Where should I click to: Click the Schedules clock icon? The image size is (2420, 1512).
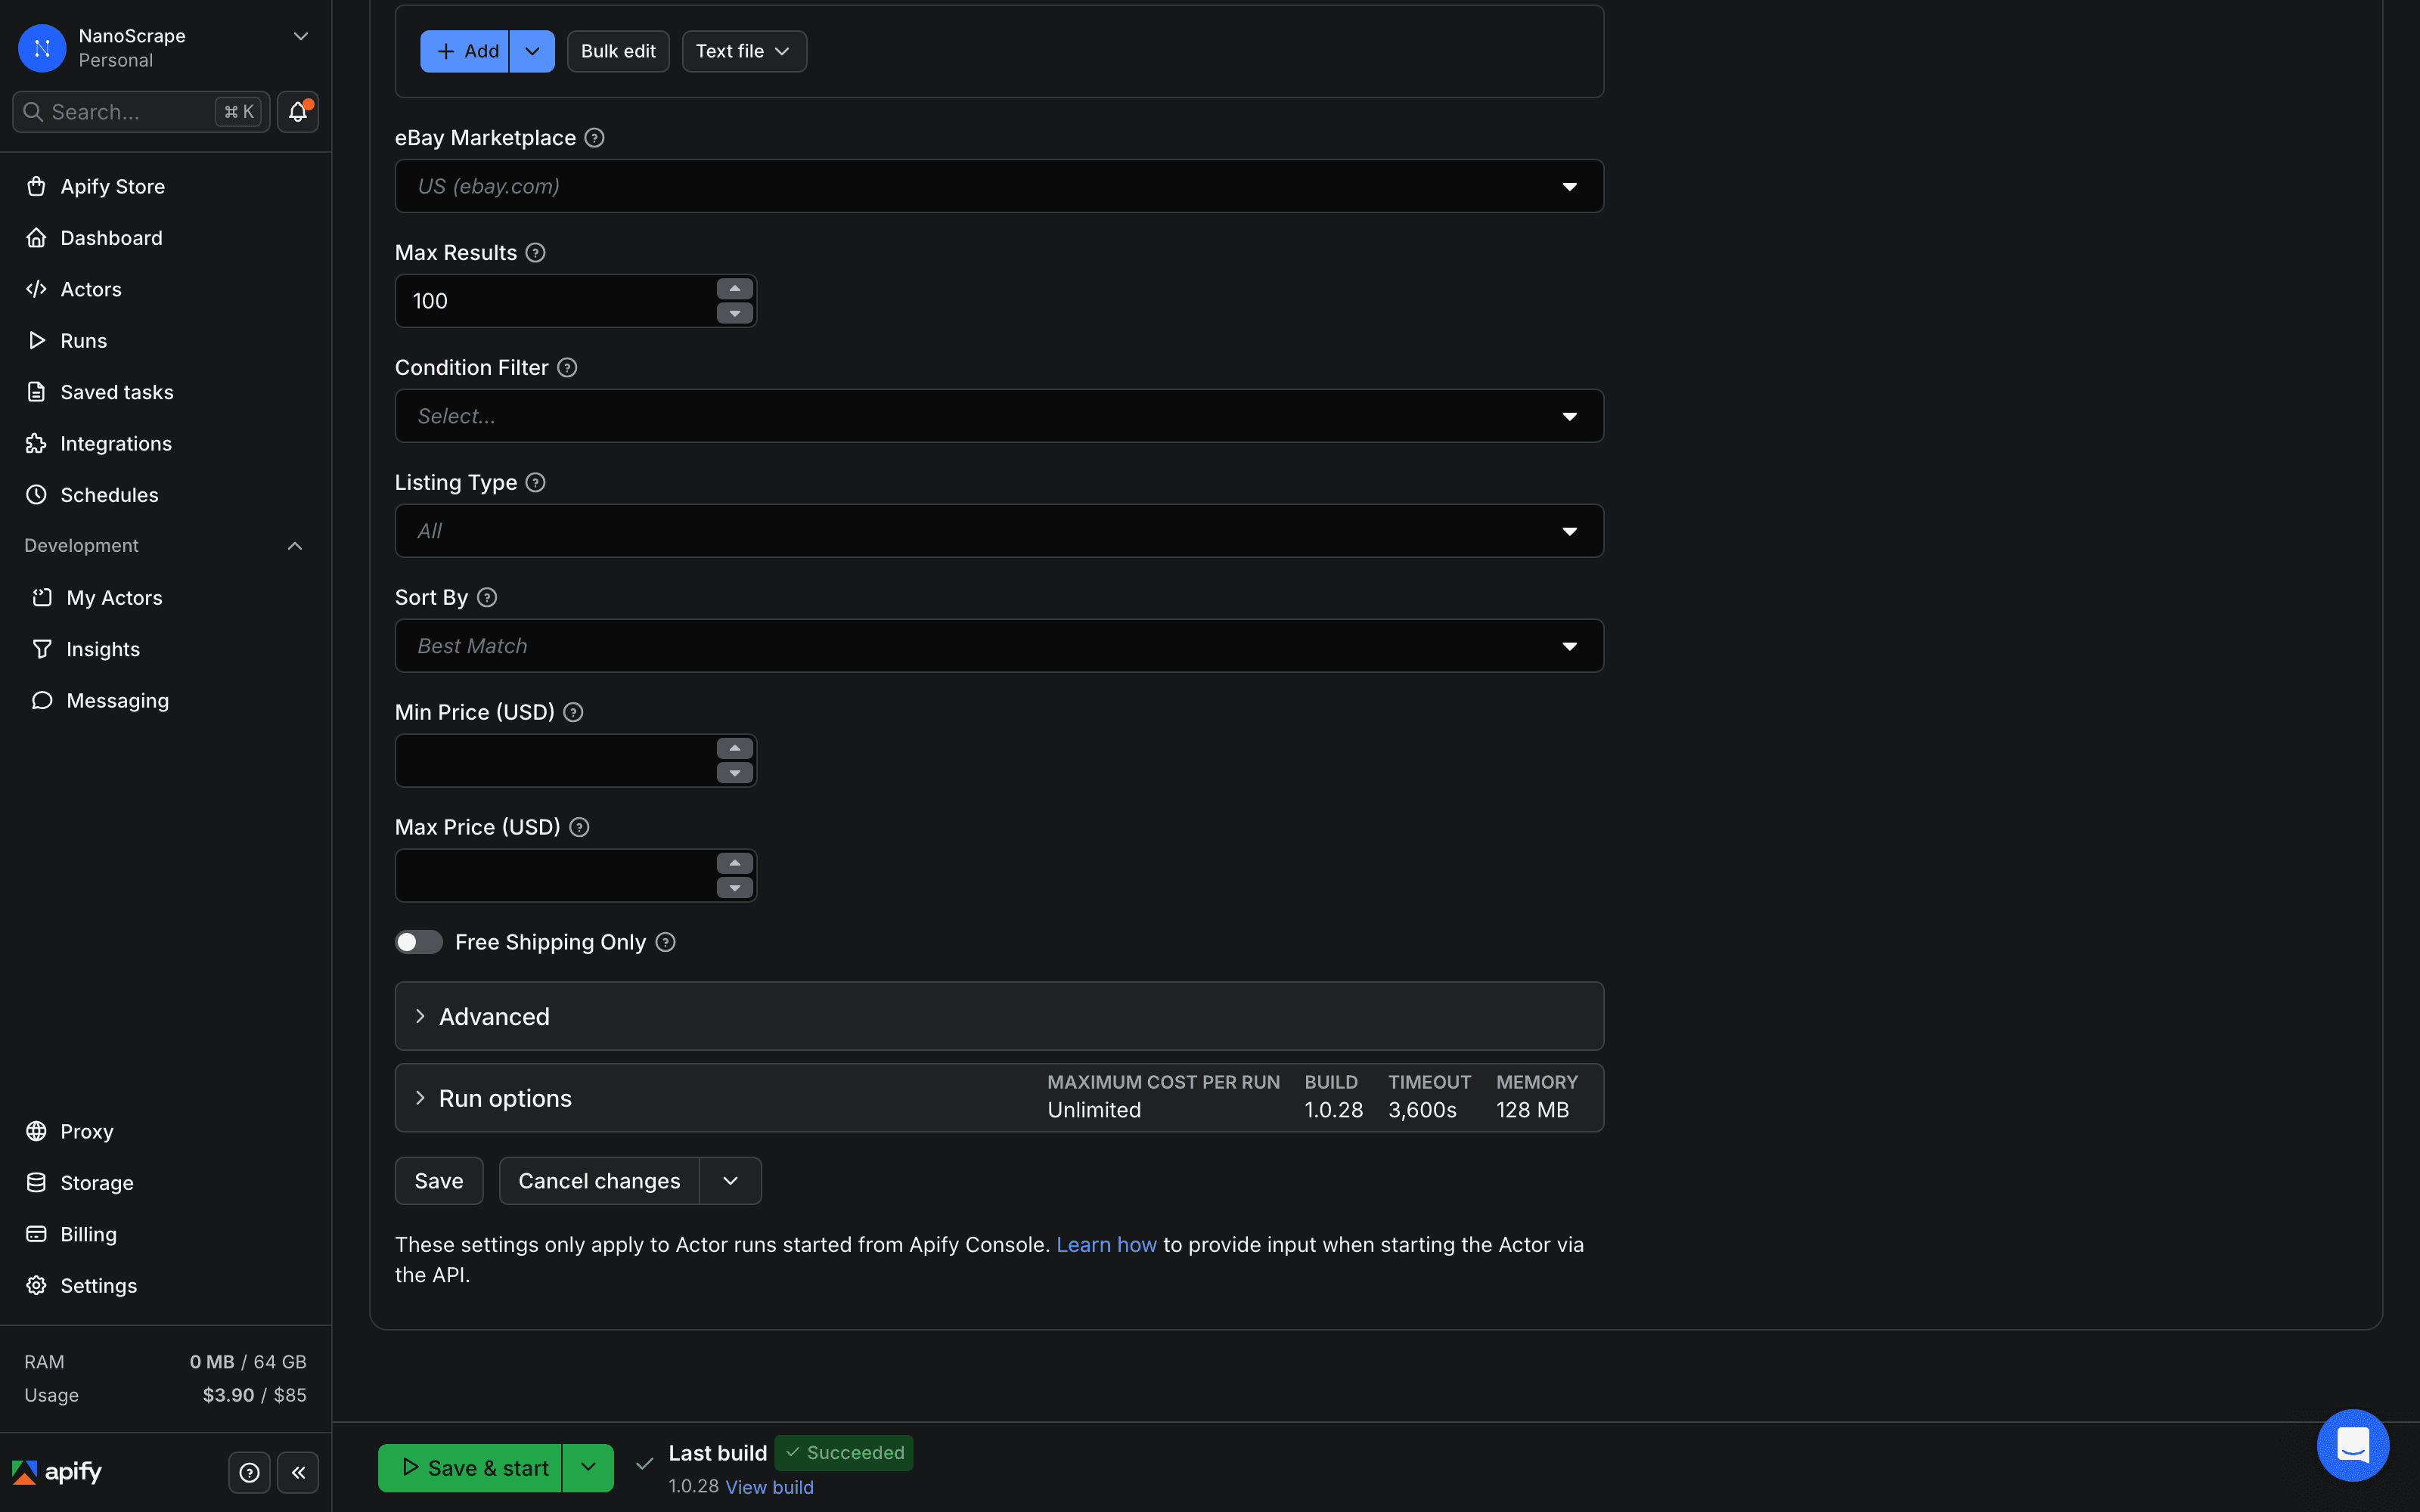[37, 495]
